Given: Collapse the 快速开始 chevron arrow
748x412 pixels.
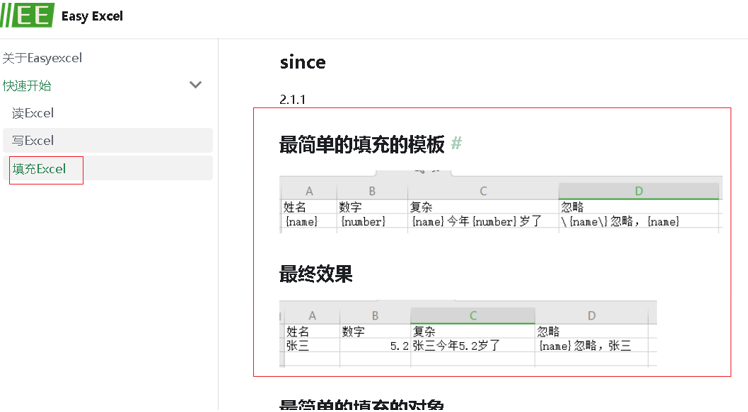Looking at the screenshot, I should [196, 85].
